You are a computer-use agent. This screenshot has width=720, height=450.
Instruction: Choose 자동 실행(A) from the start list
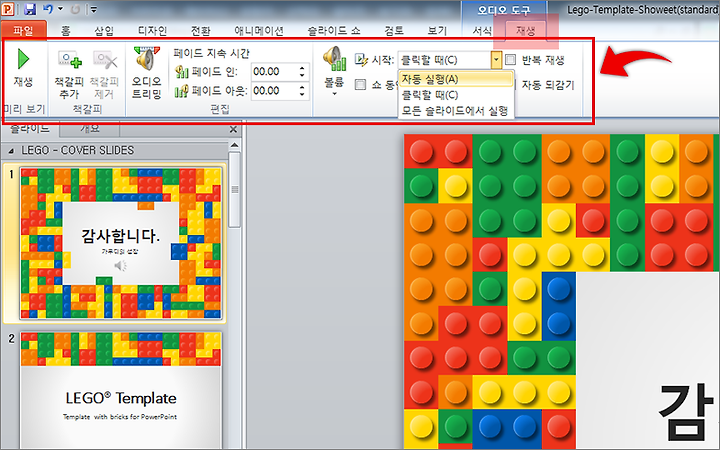tap(456, 79)
